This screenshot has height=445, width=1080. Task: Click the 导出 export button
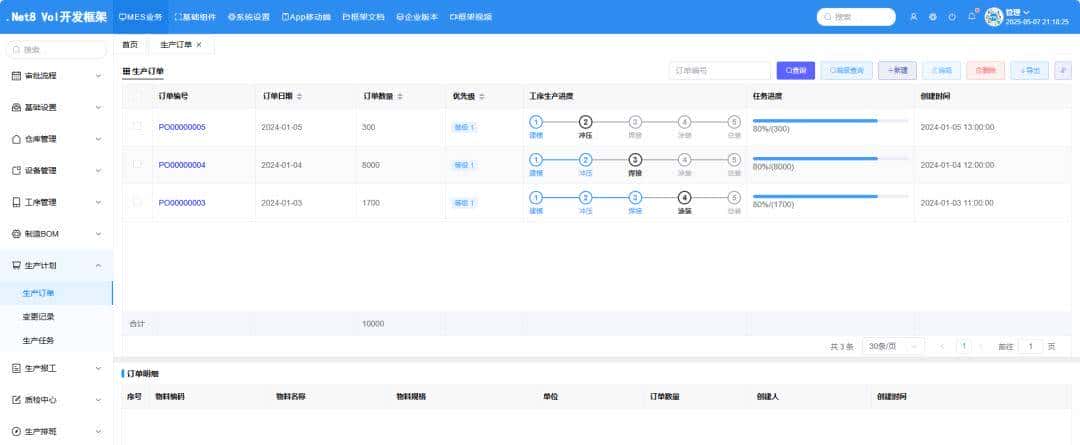tap(1030, 70)
